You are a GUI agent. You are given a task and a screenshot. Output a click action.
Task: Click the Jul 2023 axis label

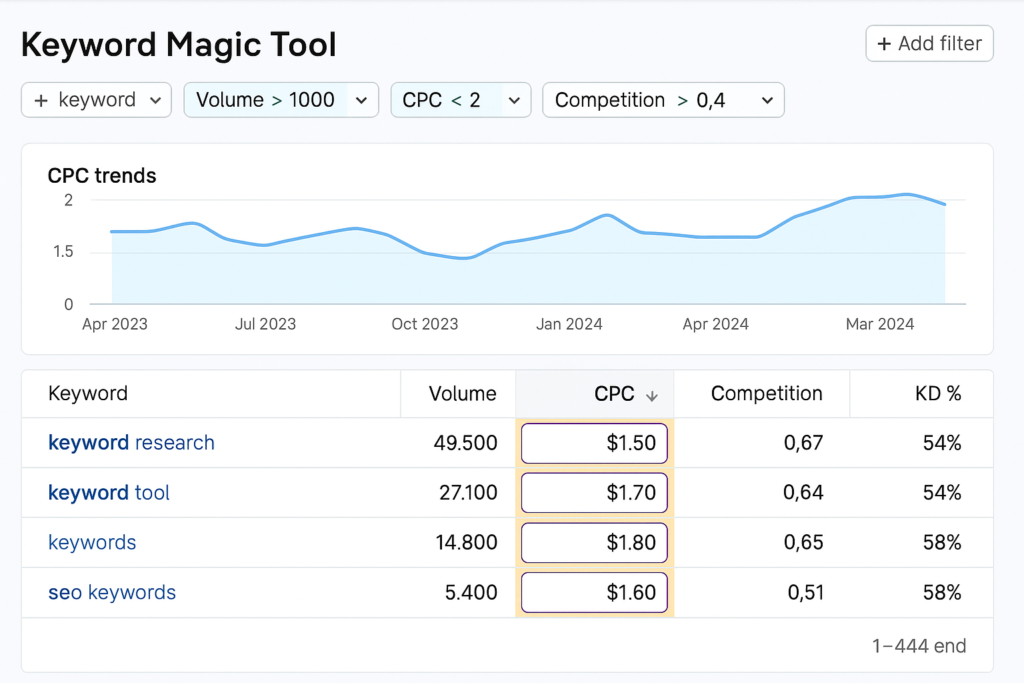point(265,325)
